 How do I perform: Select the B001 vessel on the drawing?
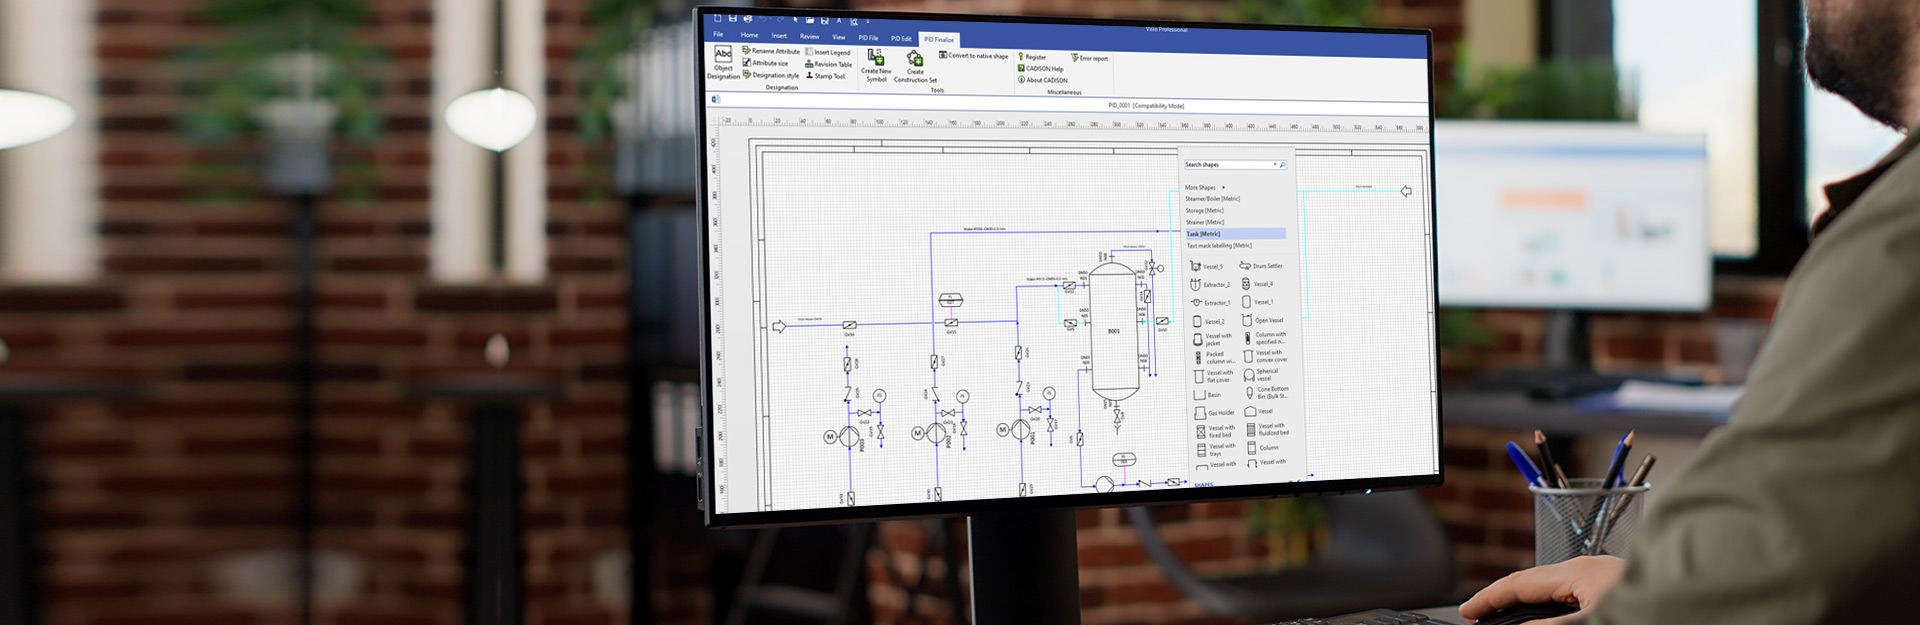(1113, 330)
